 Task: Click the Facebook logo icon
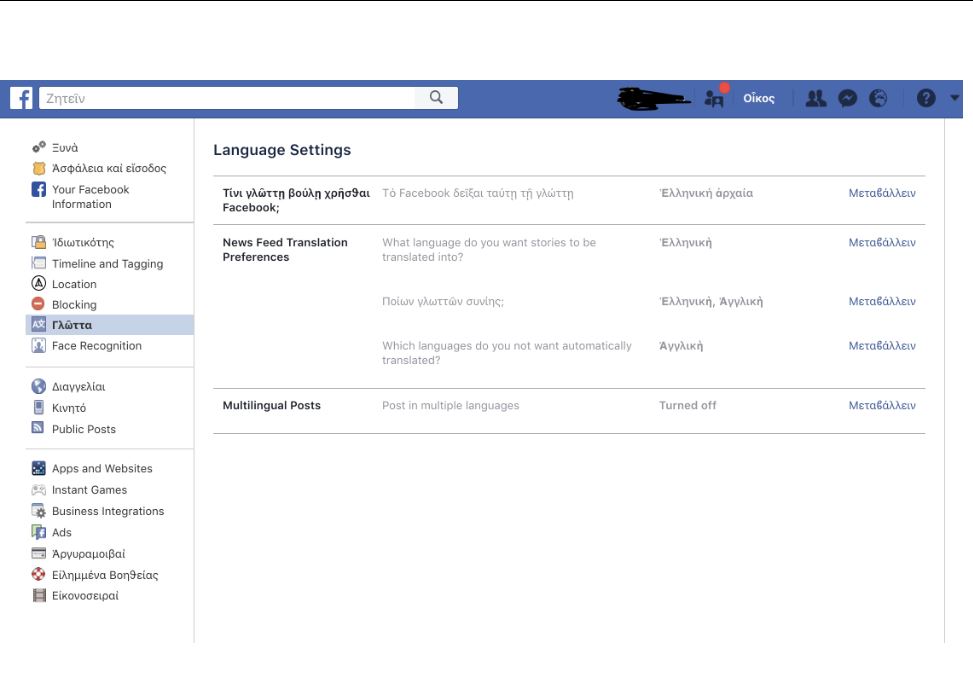22,98
